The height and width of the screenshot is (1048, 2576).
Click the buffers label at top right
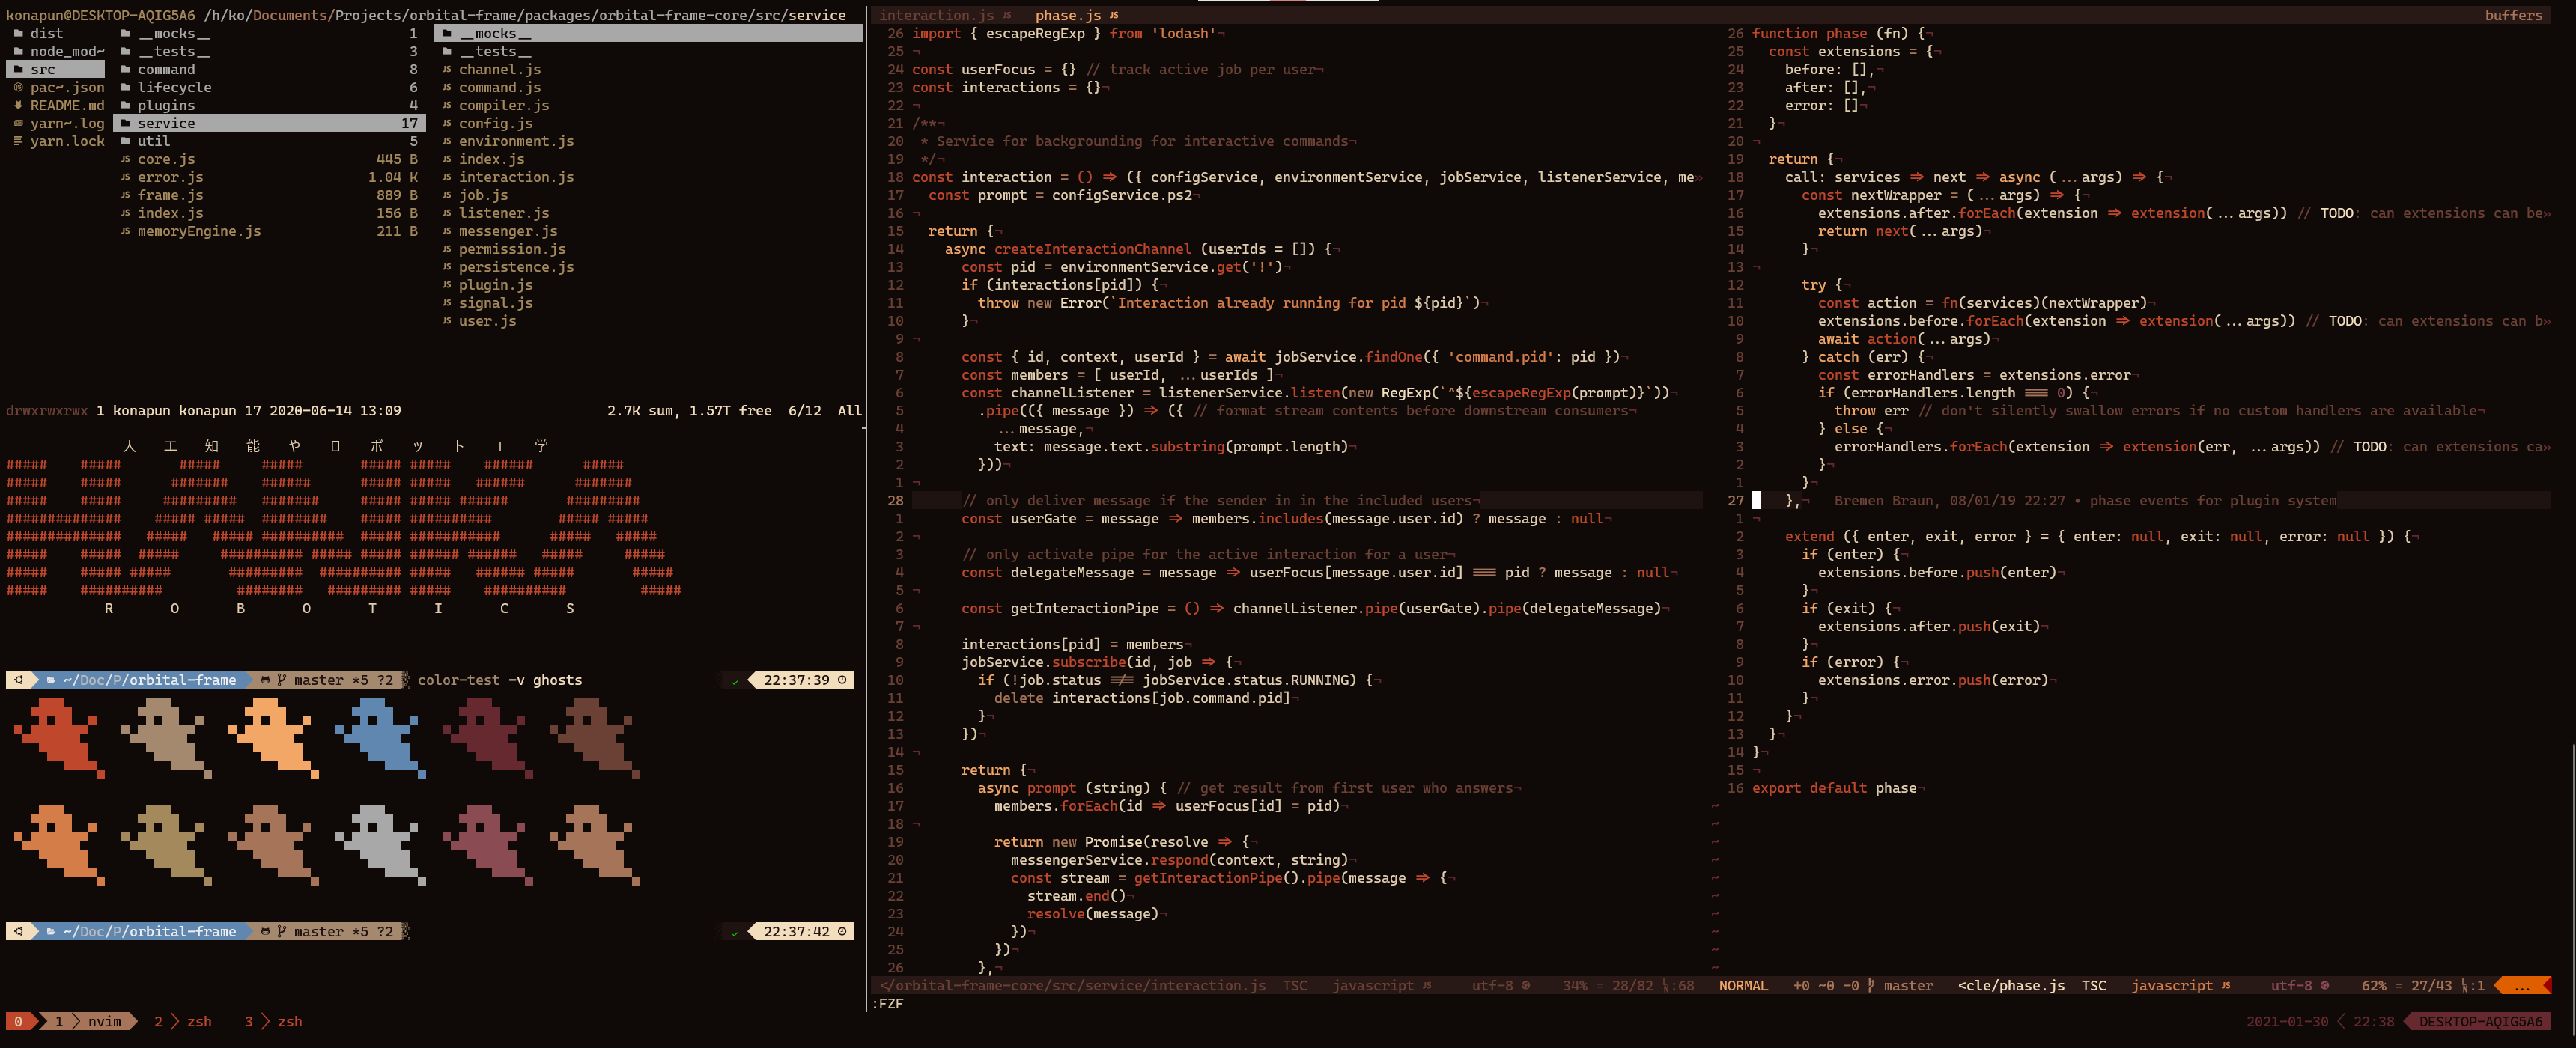(x=2512, y=16)
